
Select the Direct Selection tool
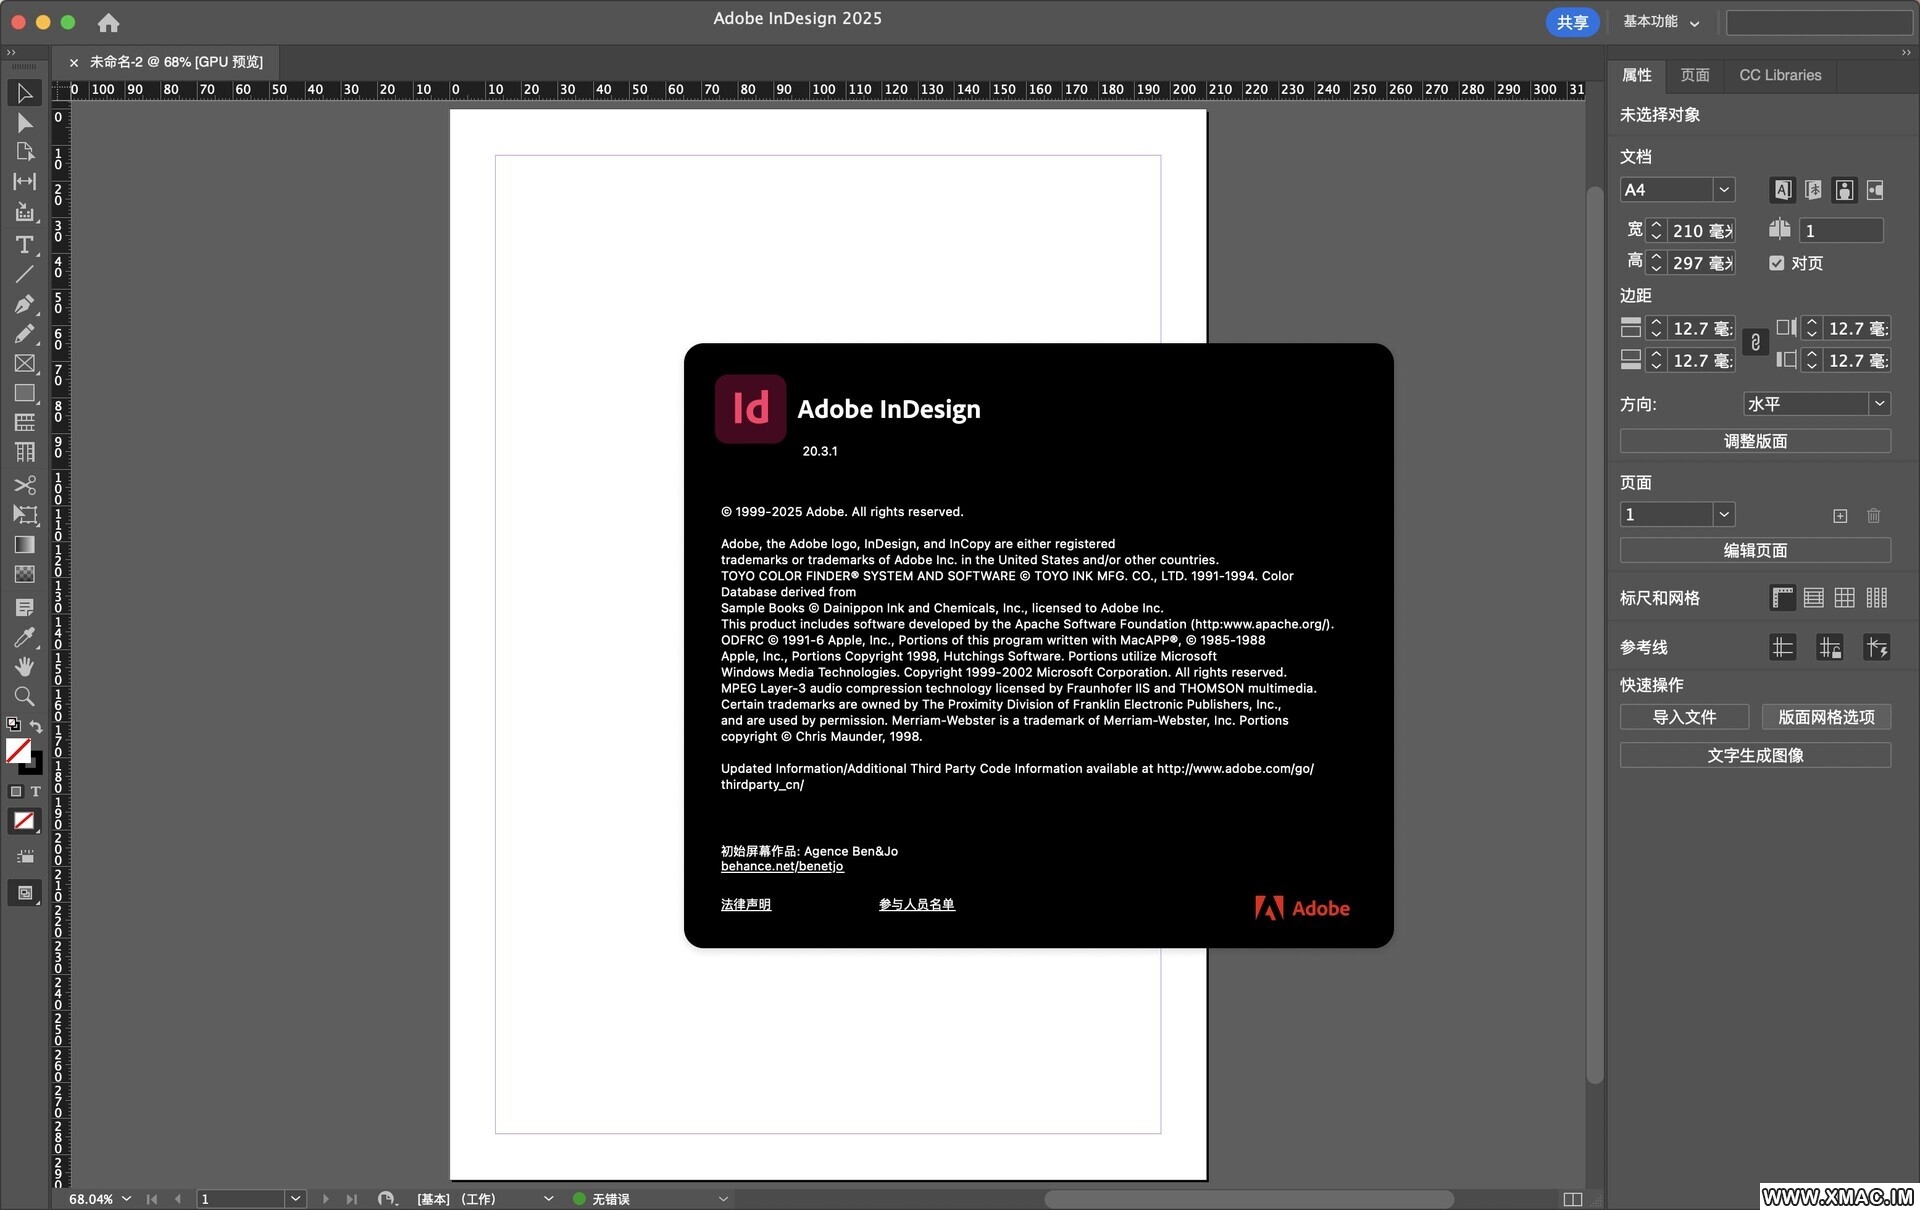[x=25, y=123]
